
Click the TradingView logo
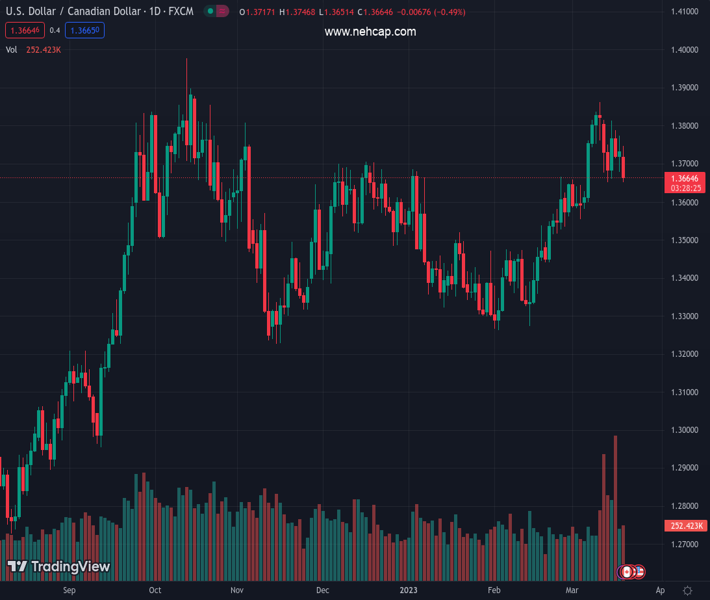coord(59,566)
